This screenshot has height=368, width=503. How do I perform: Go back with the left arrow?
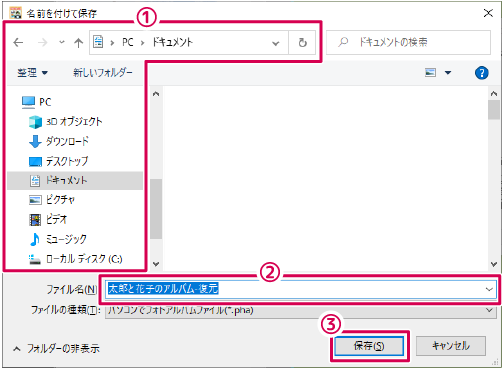(x=18, y=42)
